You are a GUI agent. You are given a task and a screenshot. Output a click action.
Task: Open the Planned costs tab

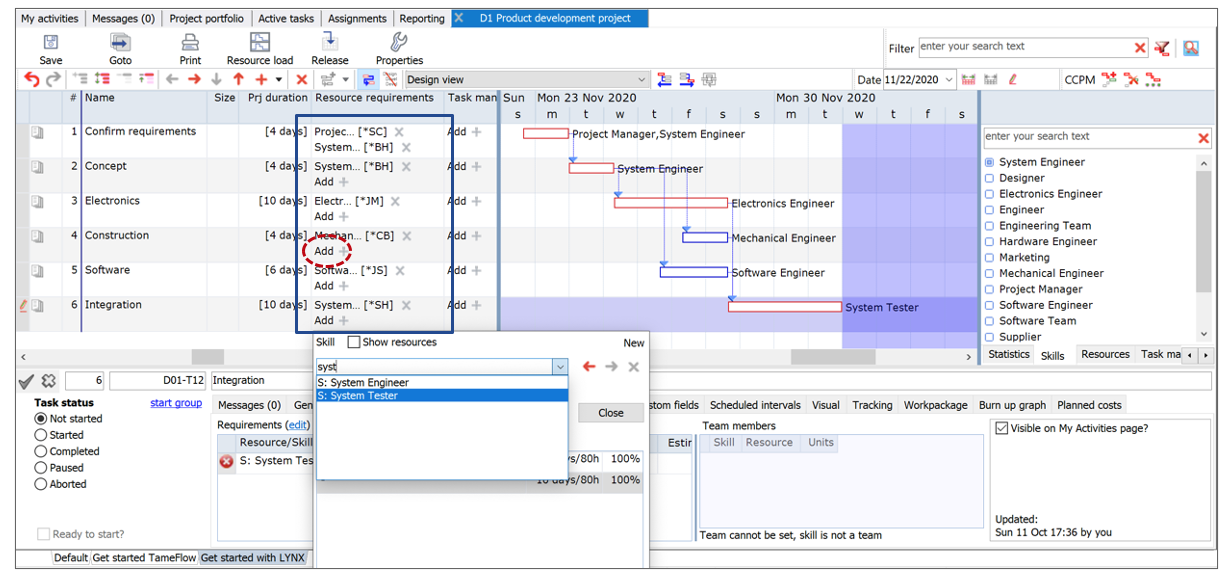[1089, 405]
